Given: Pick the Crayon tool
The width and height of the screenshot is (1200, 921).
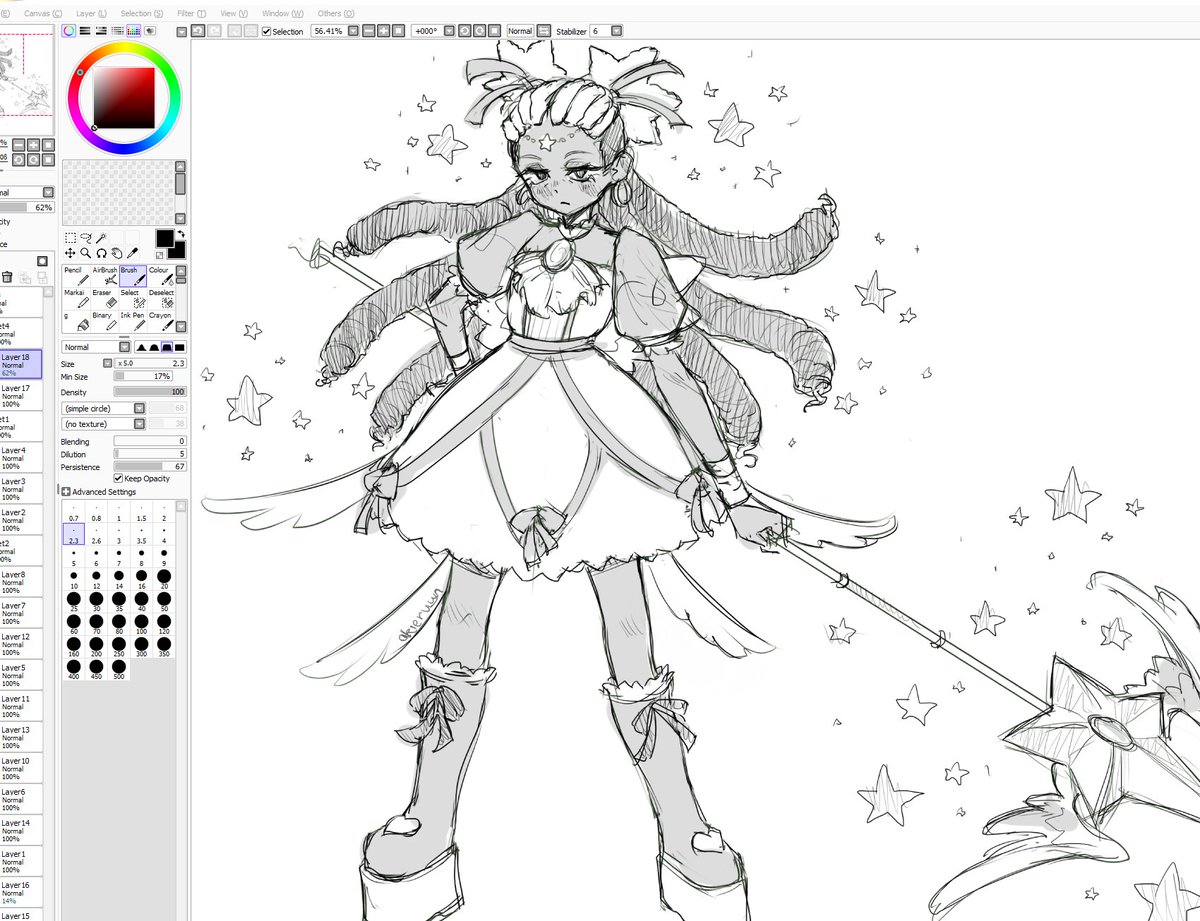Looking at the screenshot, I should 162,322.
